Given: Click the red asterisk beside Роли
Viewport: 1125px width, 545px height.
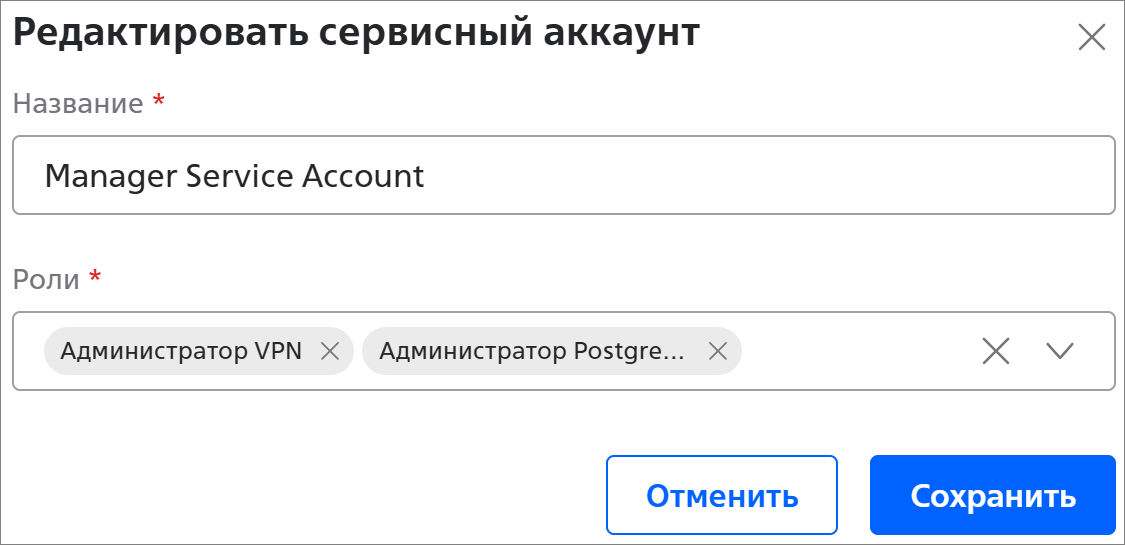Looking at the screenshot, I should 95,277.
